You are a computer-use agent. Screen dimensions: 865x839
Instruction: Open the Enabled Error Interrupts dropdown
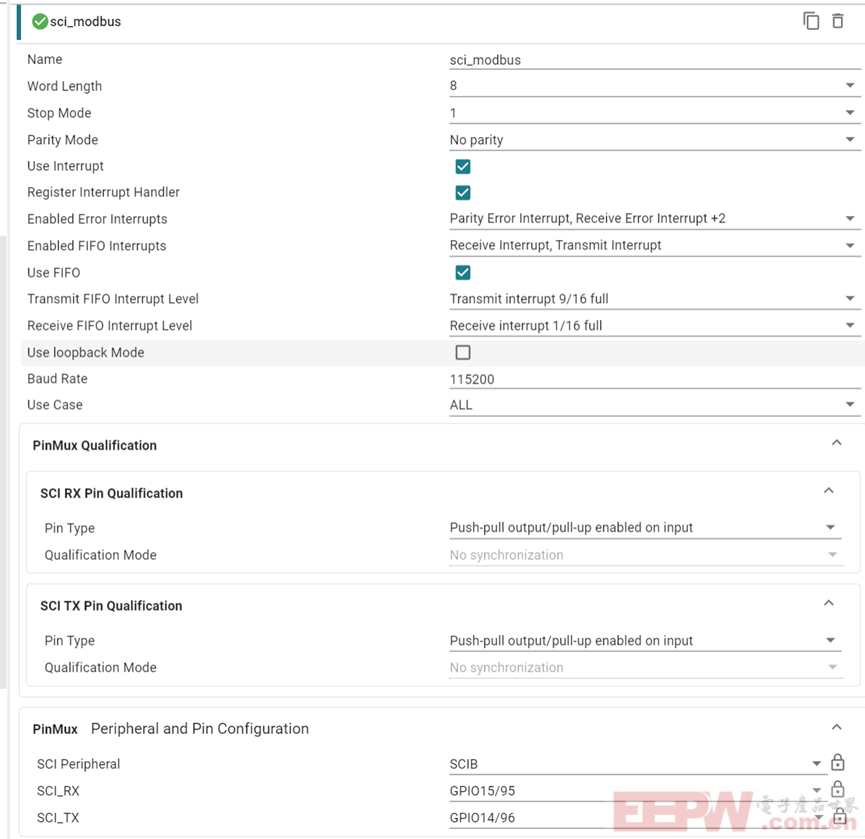654,218
